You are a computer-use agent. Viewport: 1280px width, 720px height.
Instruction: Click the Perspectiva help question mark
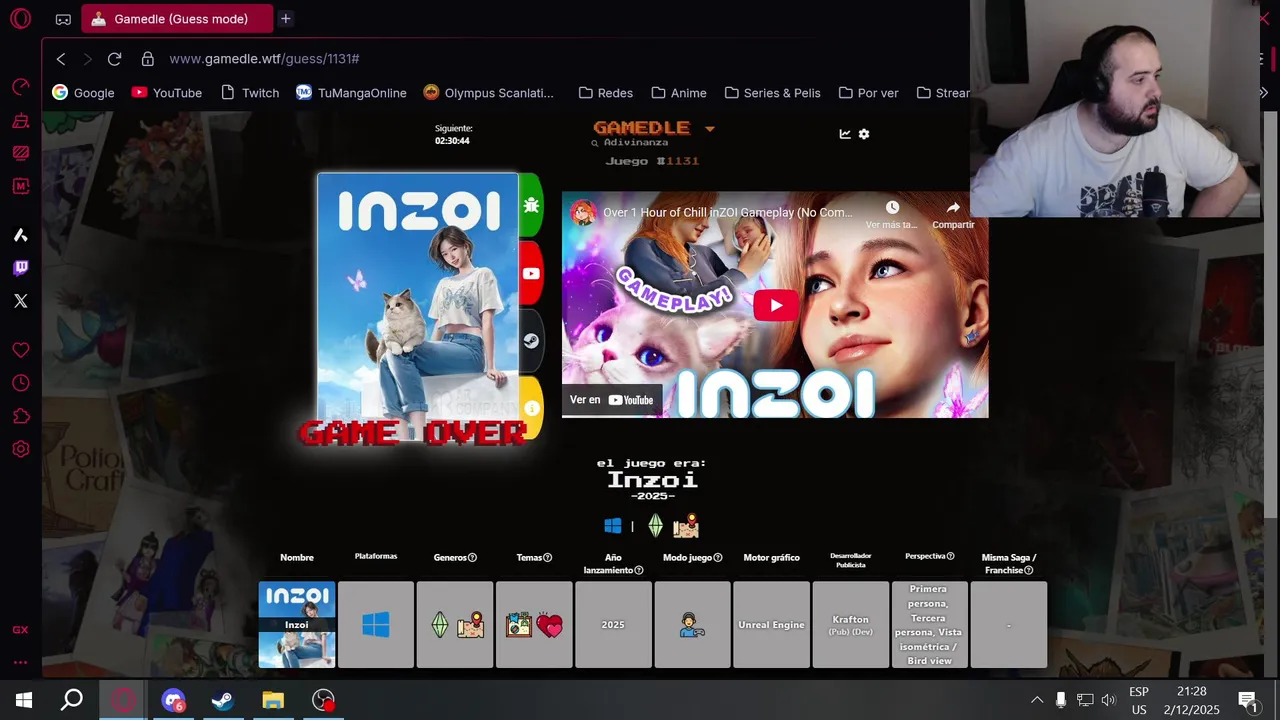click(950, 556)
